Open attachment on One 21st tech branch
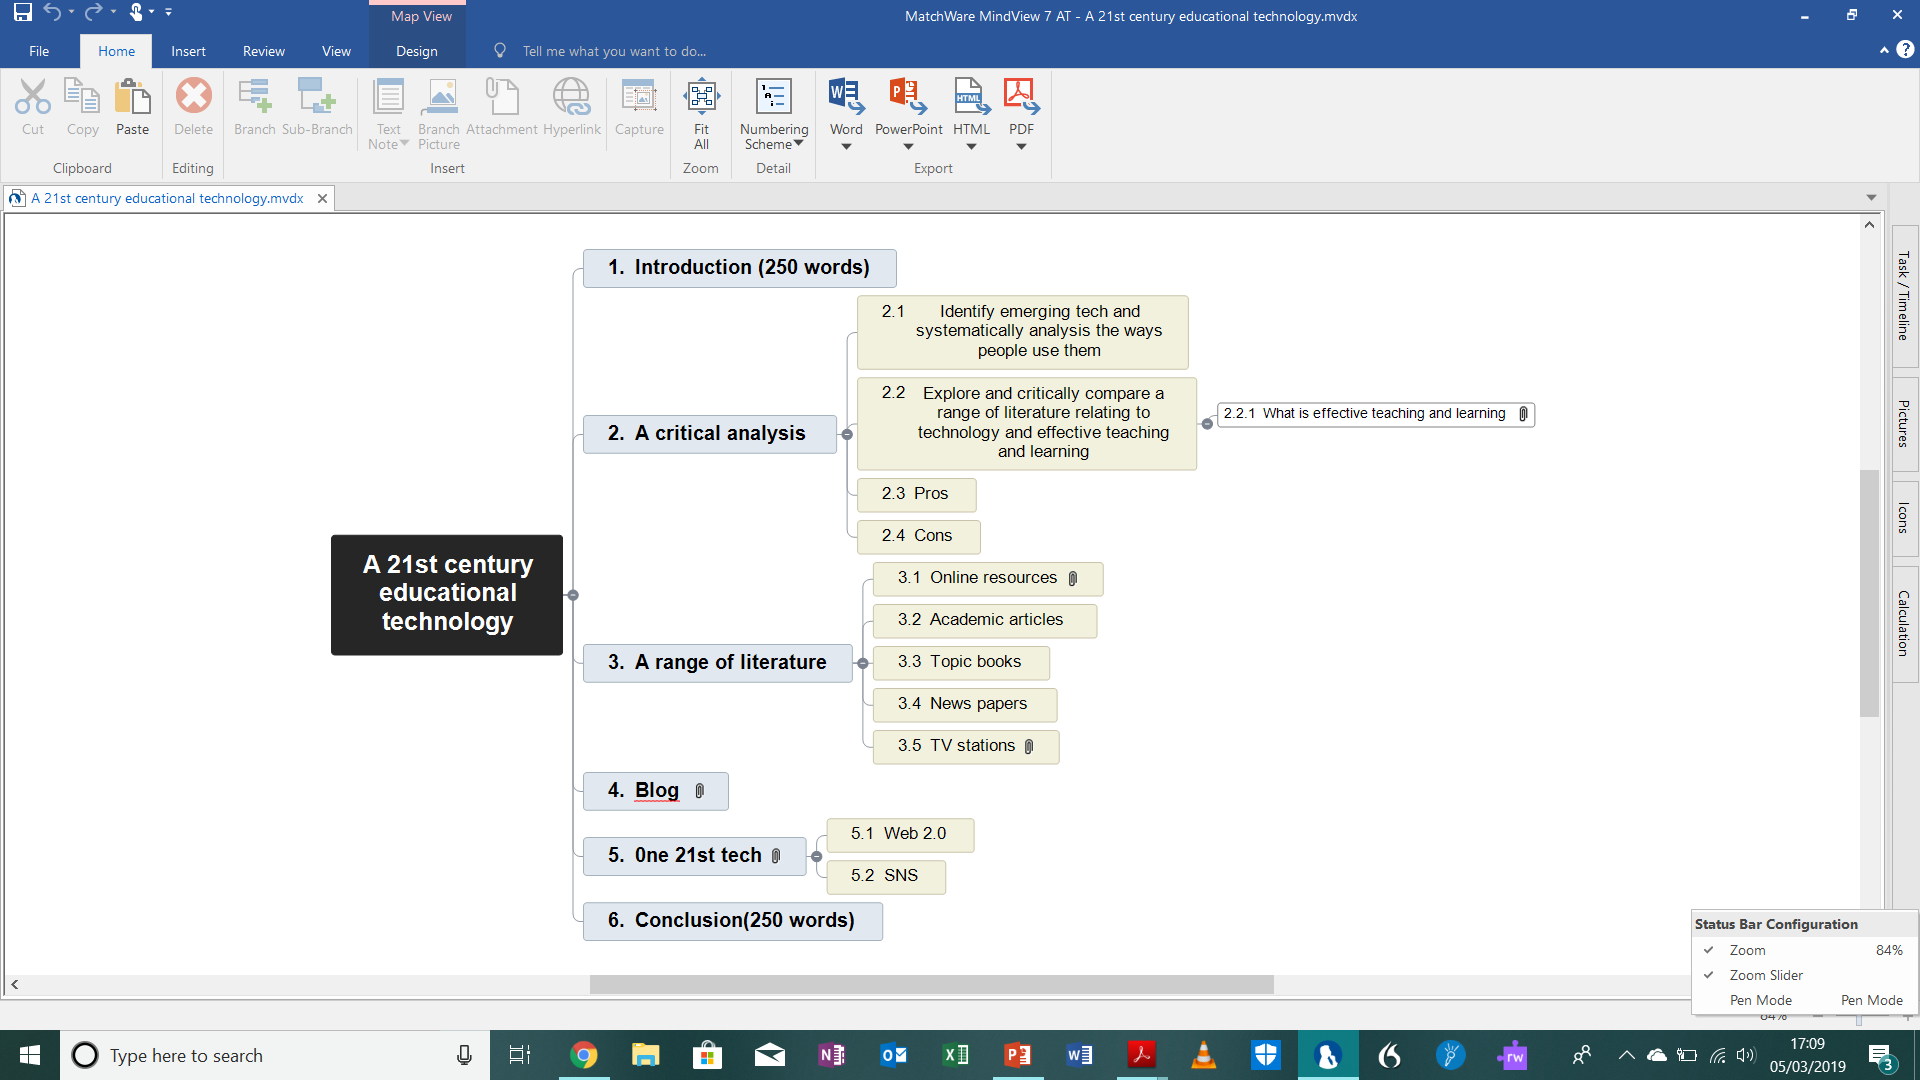Screen dimensions: 1920x1080 pos(776,856)
